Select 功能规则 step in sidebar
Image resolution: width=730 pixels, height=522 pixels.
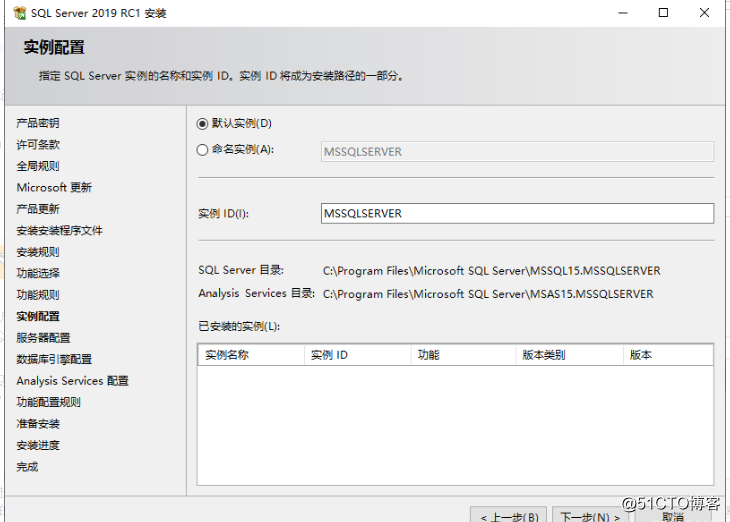(38, 295)
